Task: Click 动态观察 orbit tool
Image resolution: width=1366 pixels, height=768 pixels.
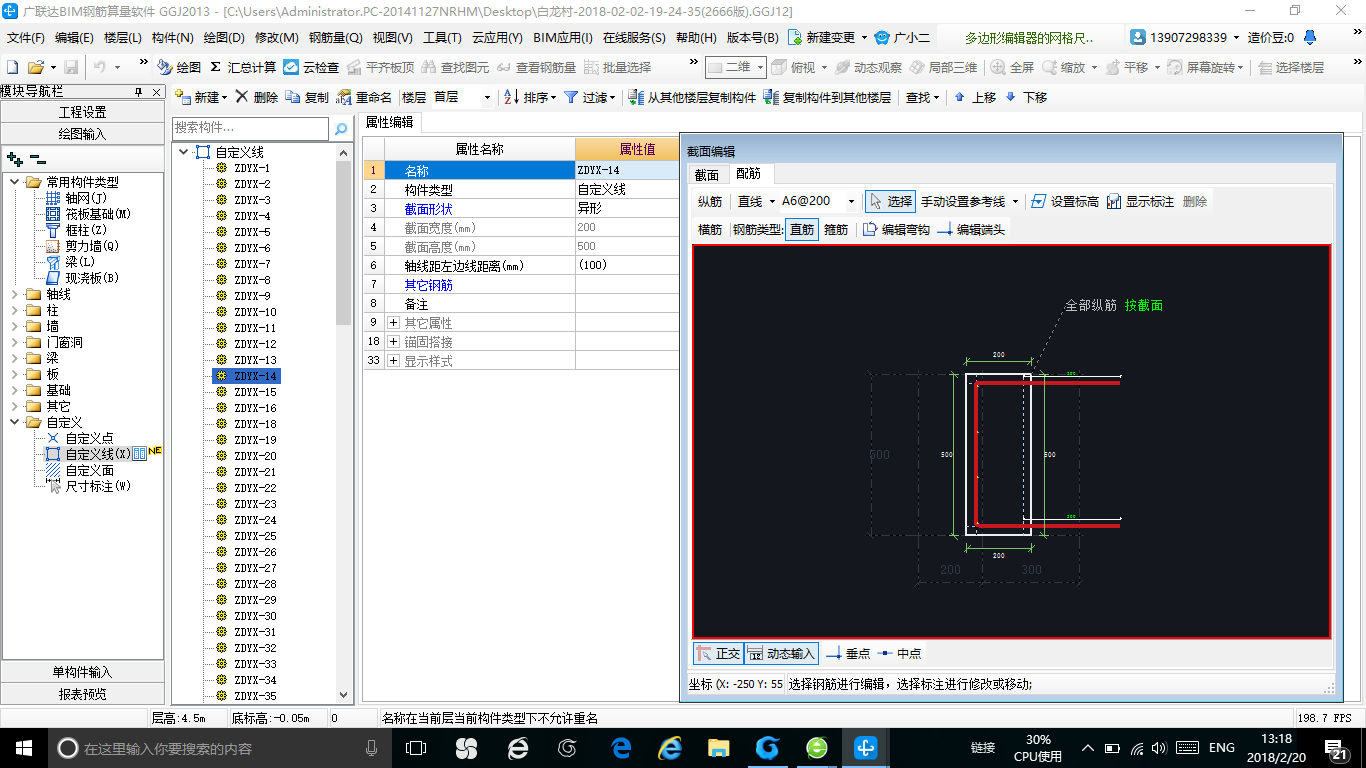Action: (868, 67)
